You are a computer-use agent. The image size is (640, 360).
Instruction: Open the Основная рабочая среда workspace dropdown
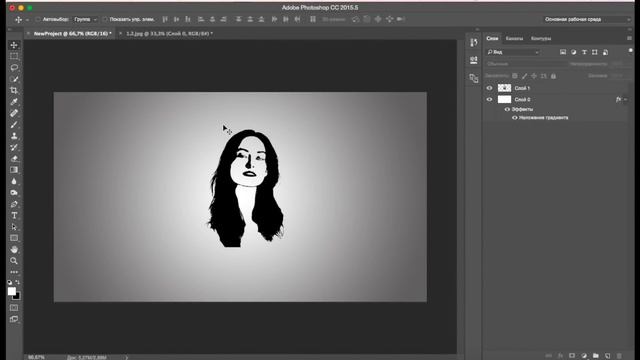click(x=587, y=19)
